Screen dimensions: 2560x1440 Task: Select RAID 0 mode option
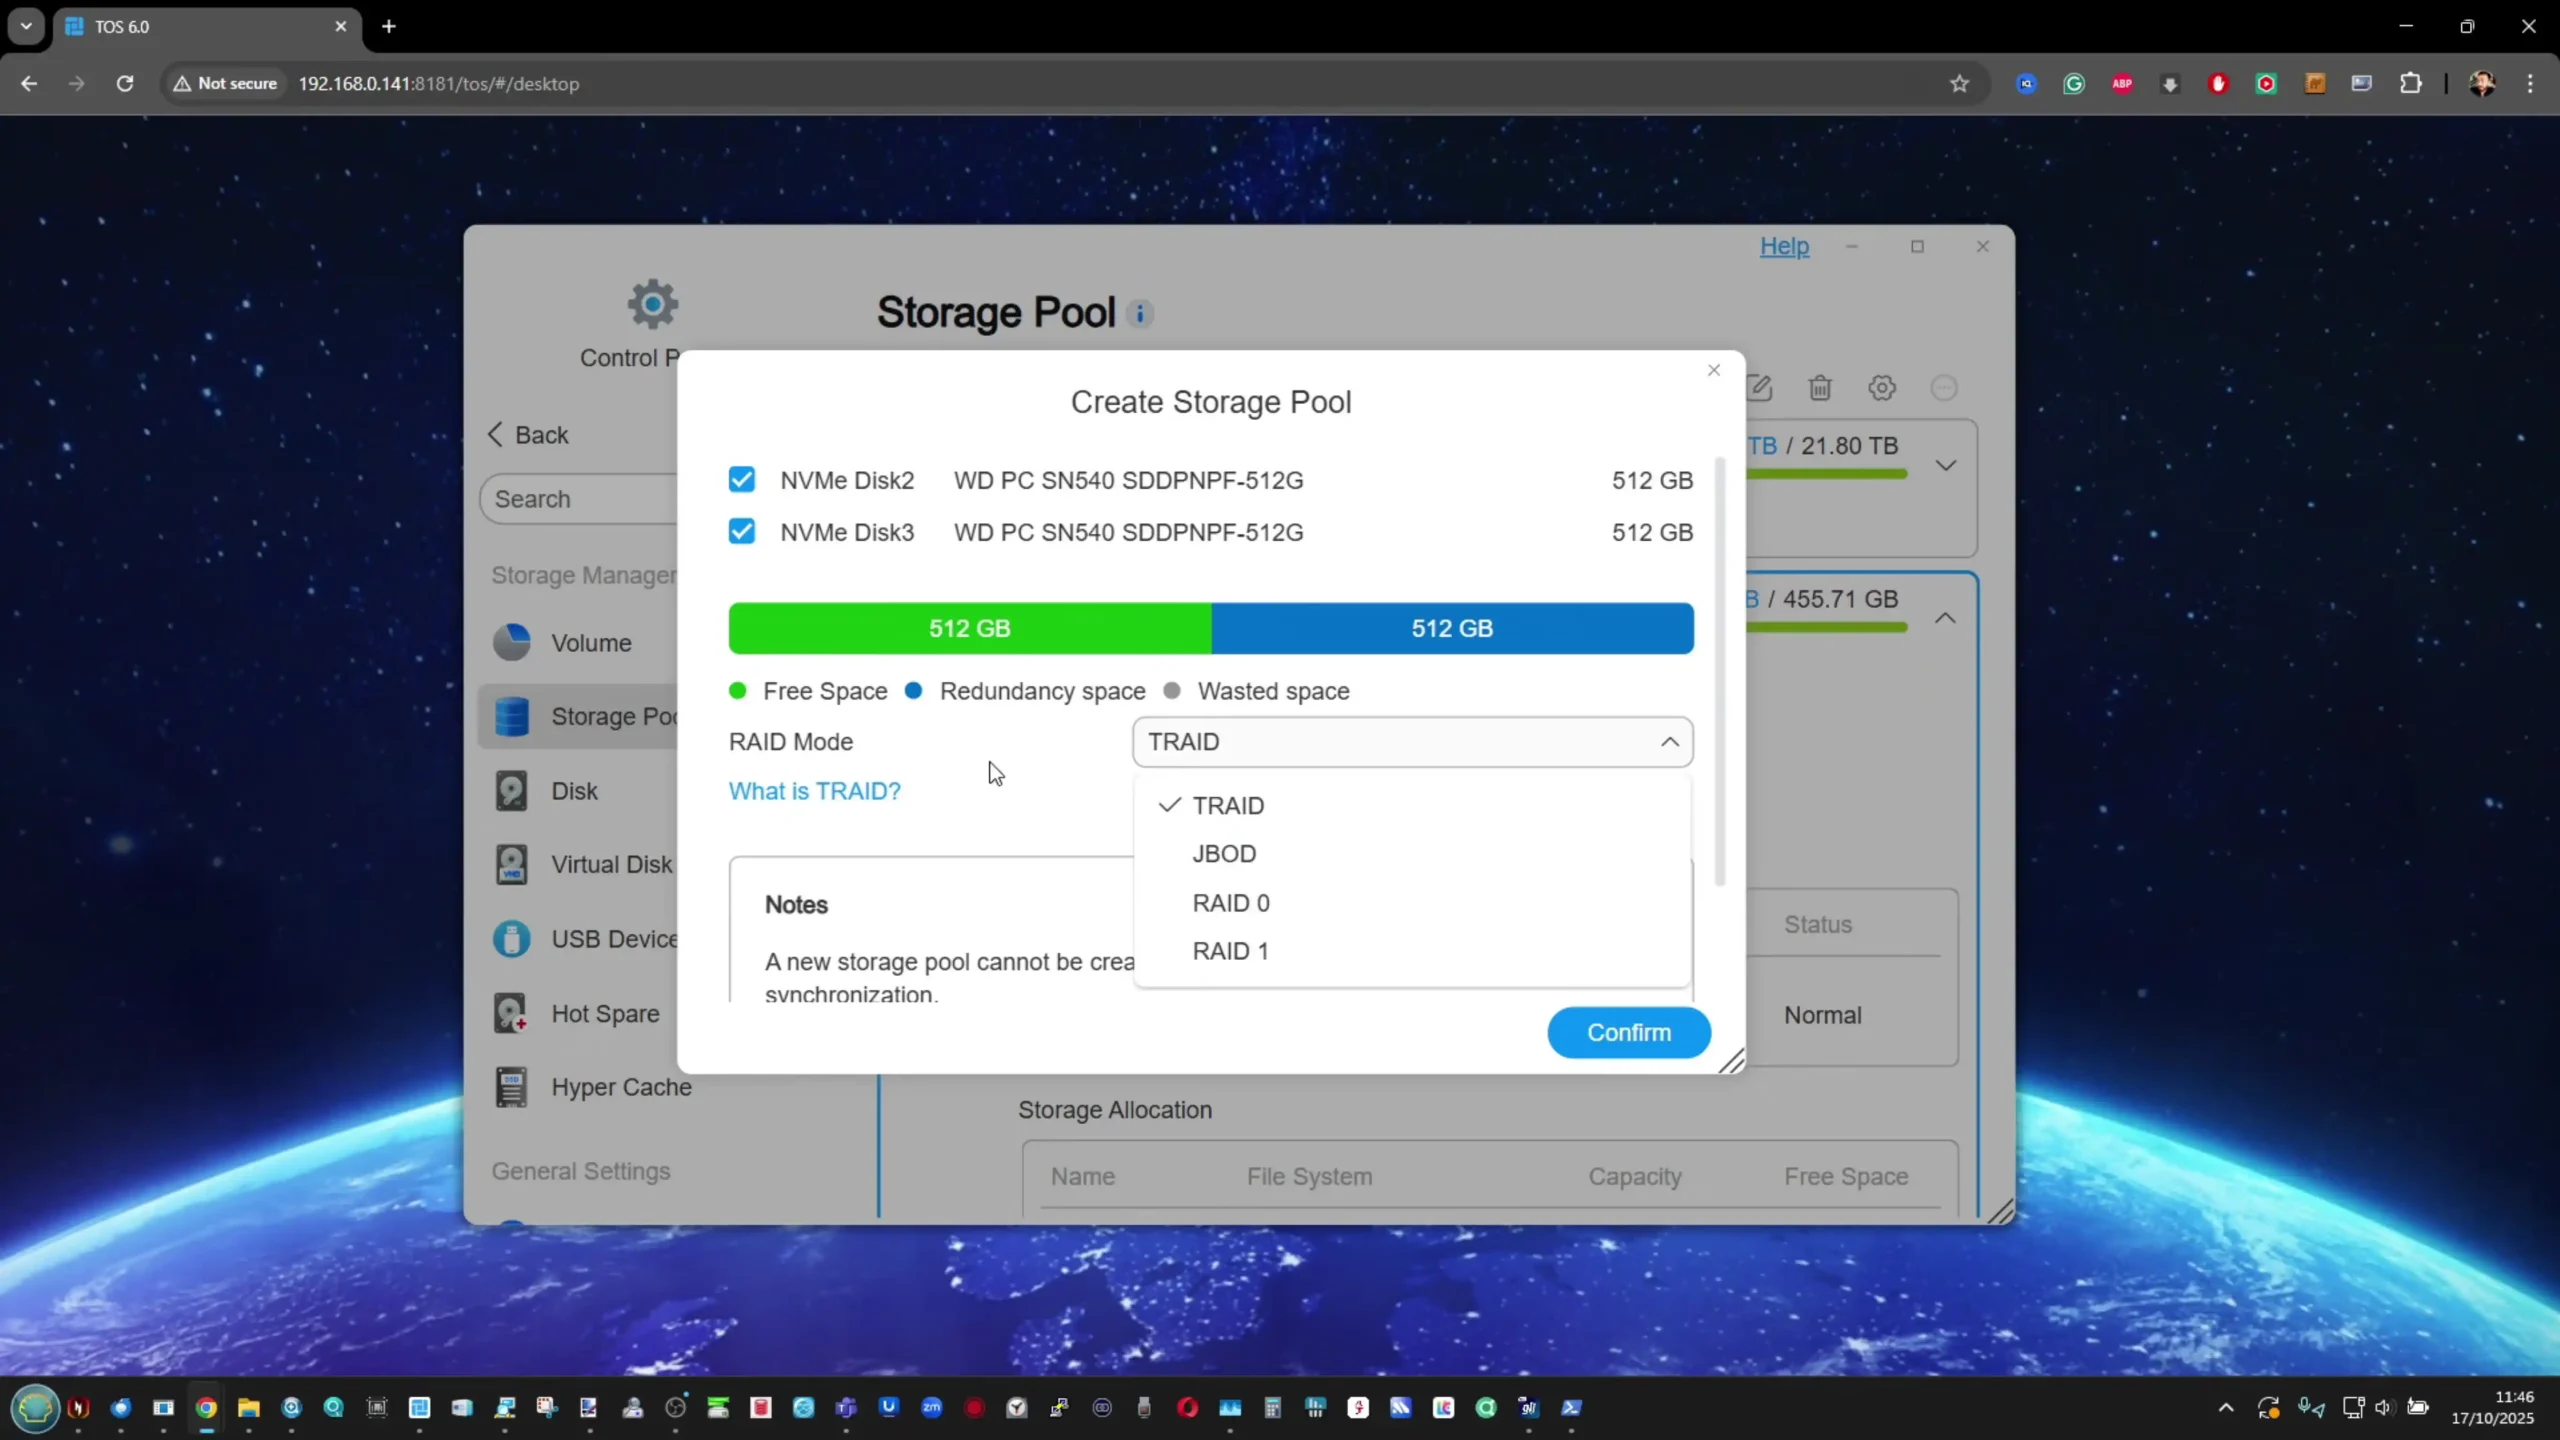1230,903
